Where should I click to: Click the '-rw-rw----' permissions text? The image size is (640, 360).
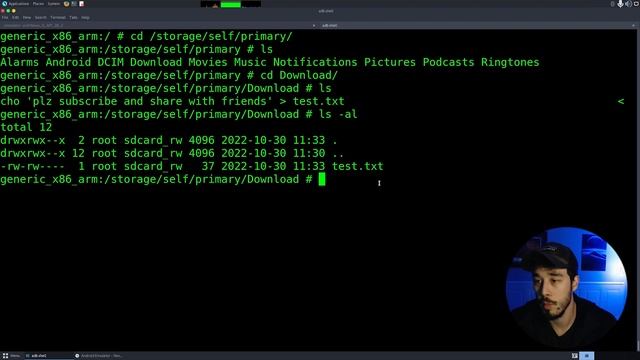(33, 166)
